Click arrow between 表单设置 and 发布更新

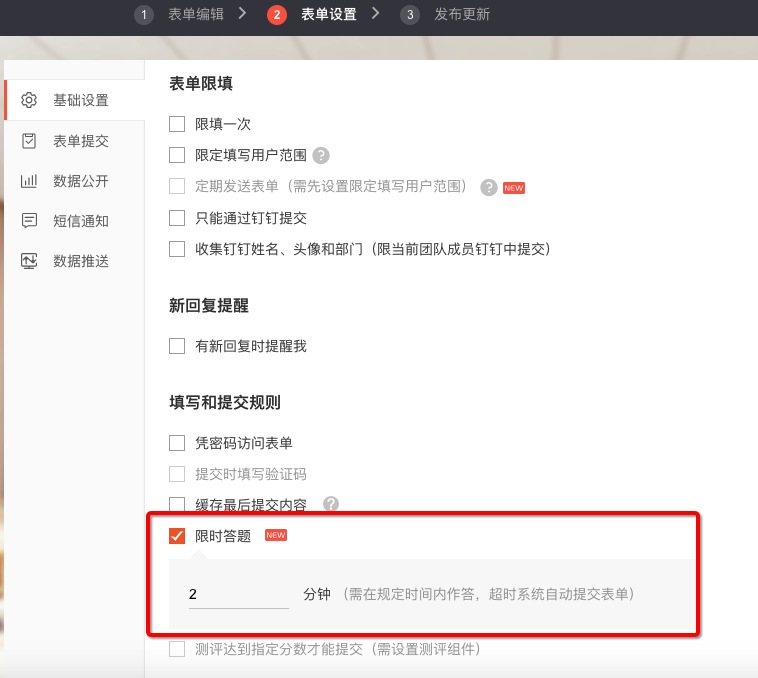click(375, 14)
